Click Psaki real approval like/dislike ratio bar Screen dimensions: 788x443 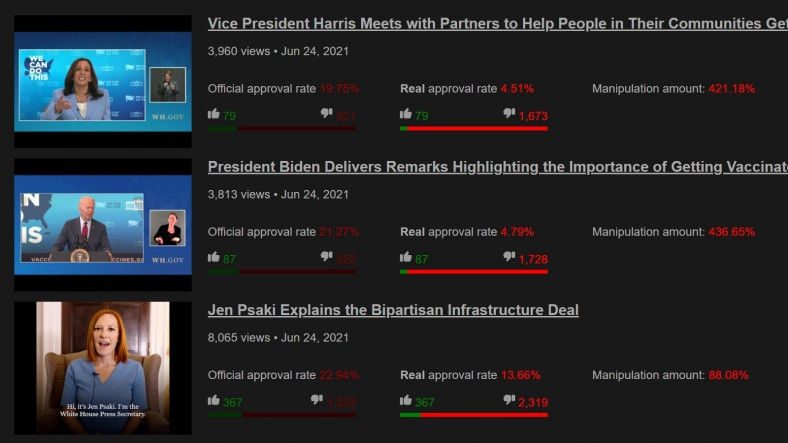pos(473,414)
